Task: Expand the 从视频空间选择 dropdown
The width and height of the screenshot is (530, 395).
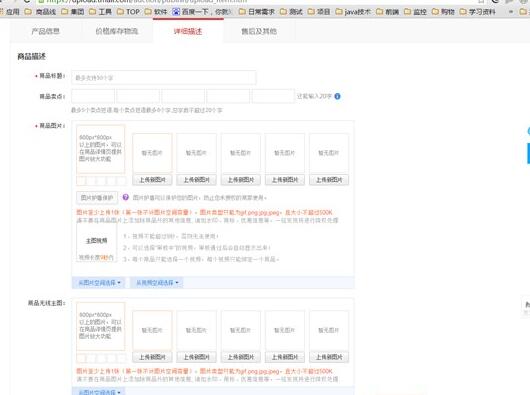Action: [157, 282]
